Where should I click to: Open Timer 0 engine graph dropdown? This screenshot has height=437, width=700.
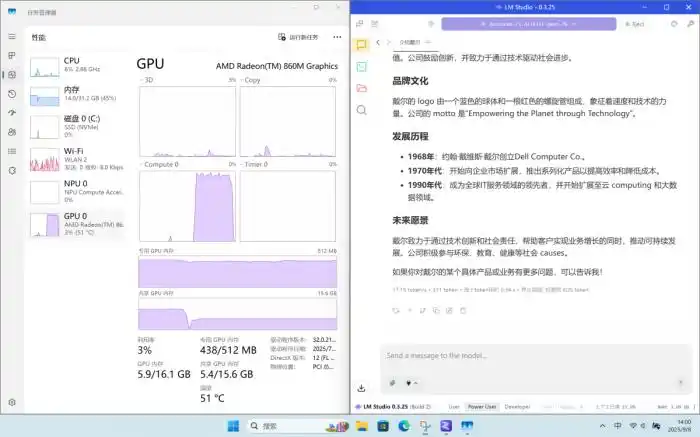tap(254, 164)
